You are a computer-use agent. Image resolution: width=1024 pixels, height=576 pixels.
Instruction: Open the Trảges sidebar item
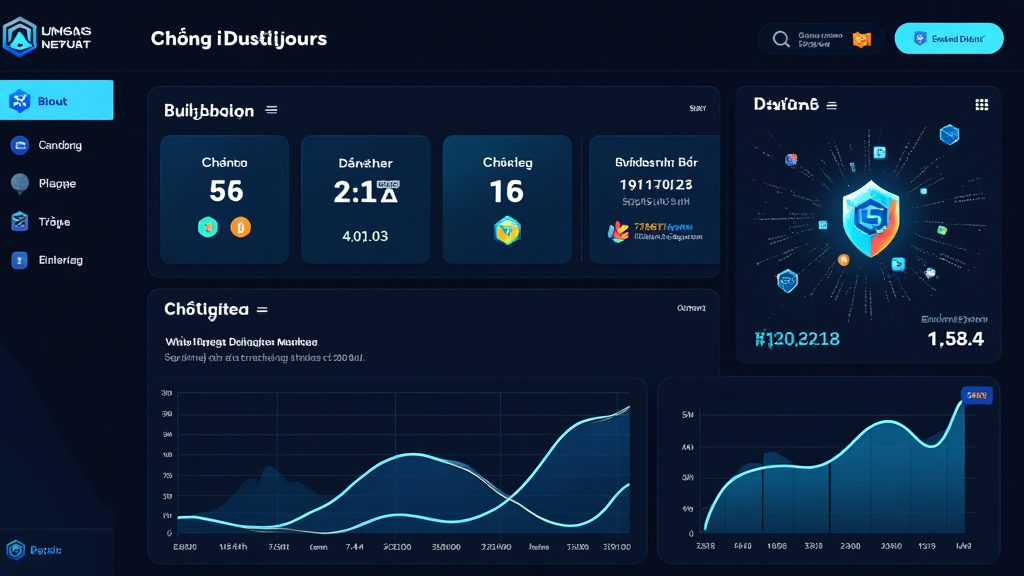pyautogui.click(x=56, y=222)
